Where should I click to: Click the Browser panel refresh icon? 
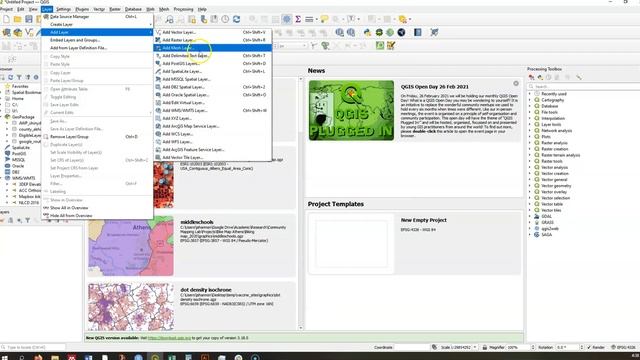click(x=11, y=77)
